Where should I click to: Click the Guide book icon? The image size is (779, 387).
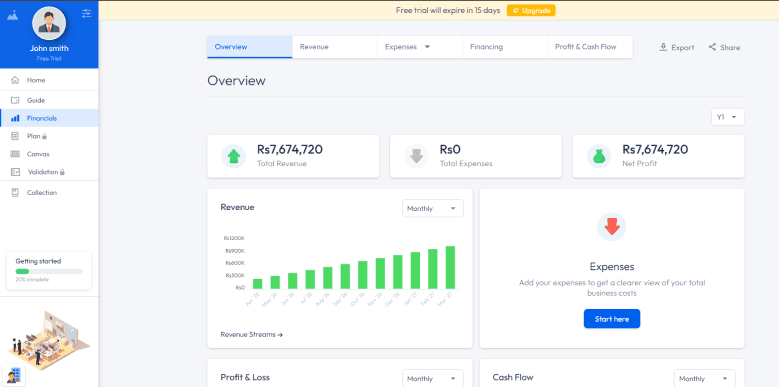15,100
